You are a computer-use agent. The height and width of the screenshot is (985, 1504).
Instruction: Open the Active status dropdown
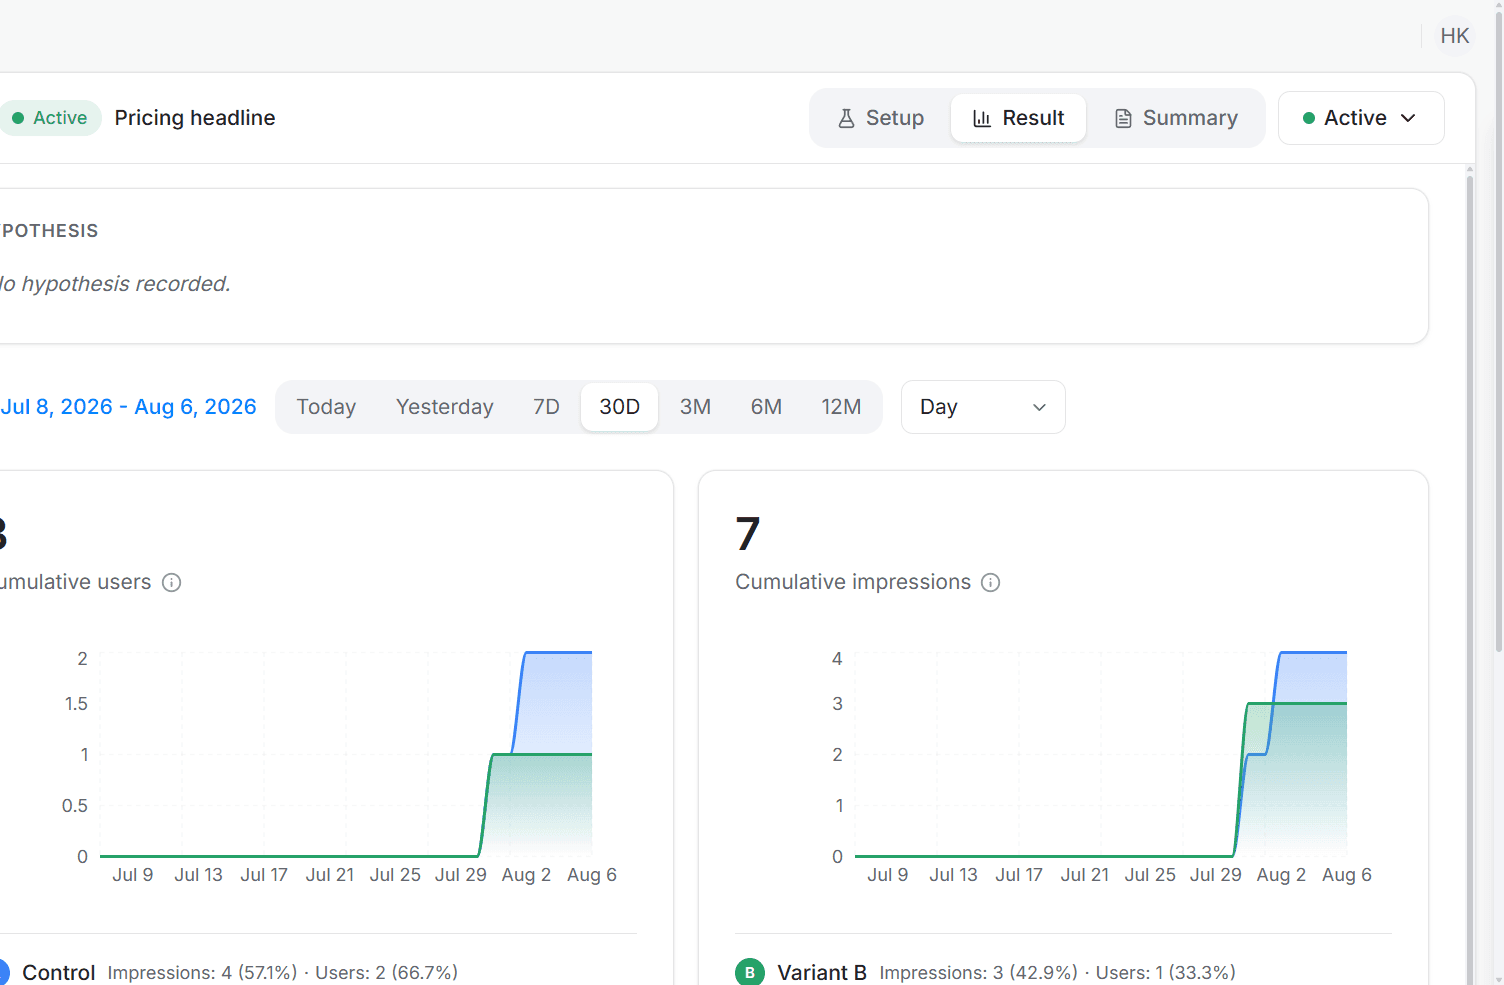(x=1360, y=118)
